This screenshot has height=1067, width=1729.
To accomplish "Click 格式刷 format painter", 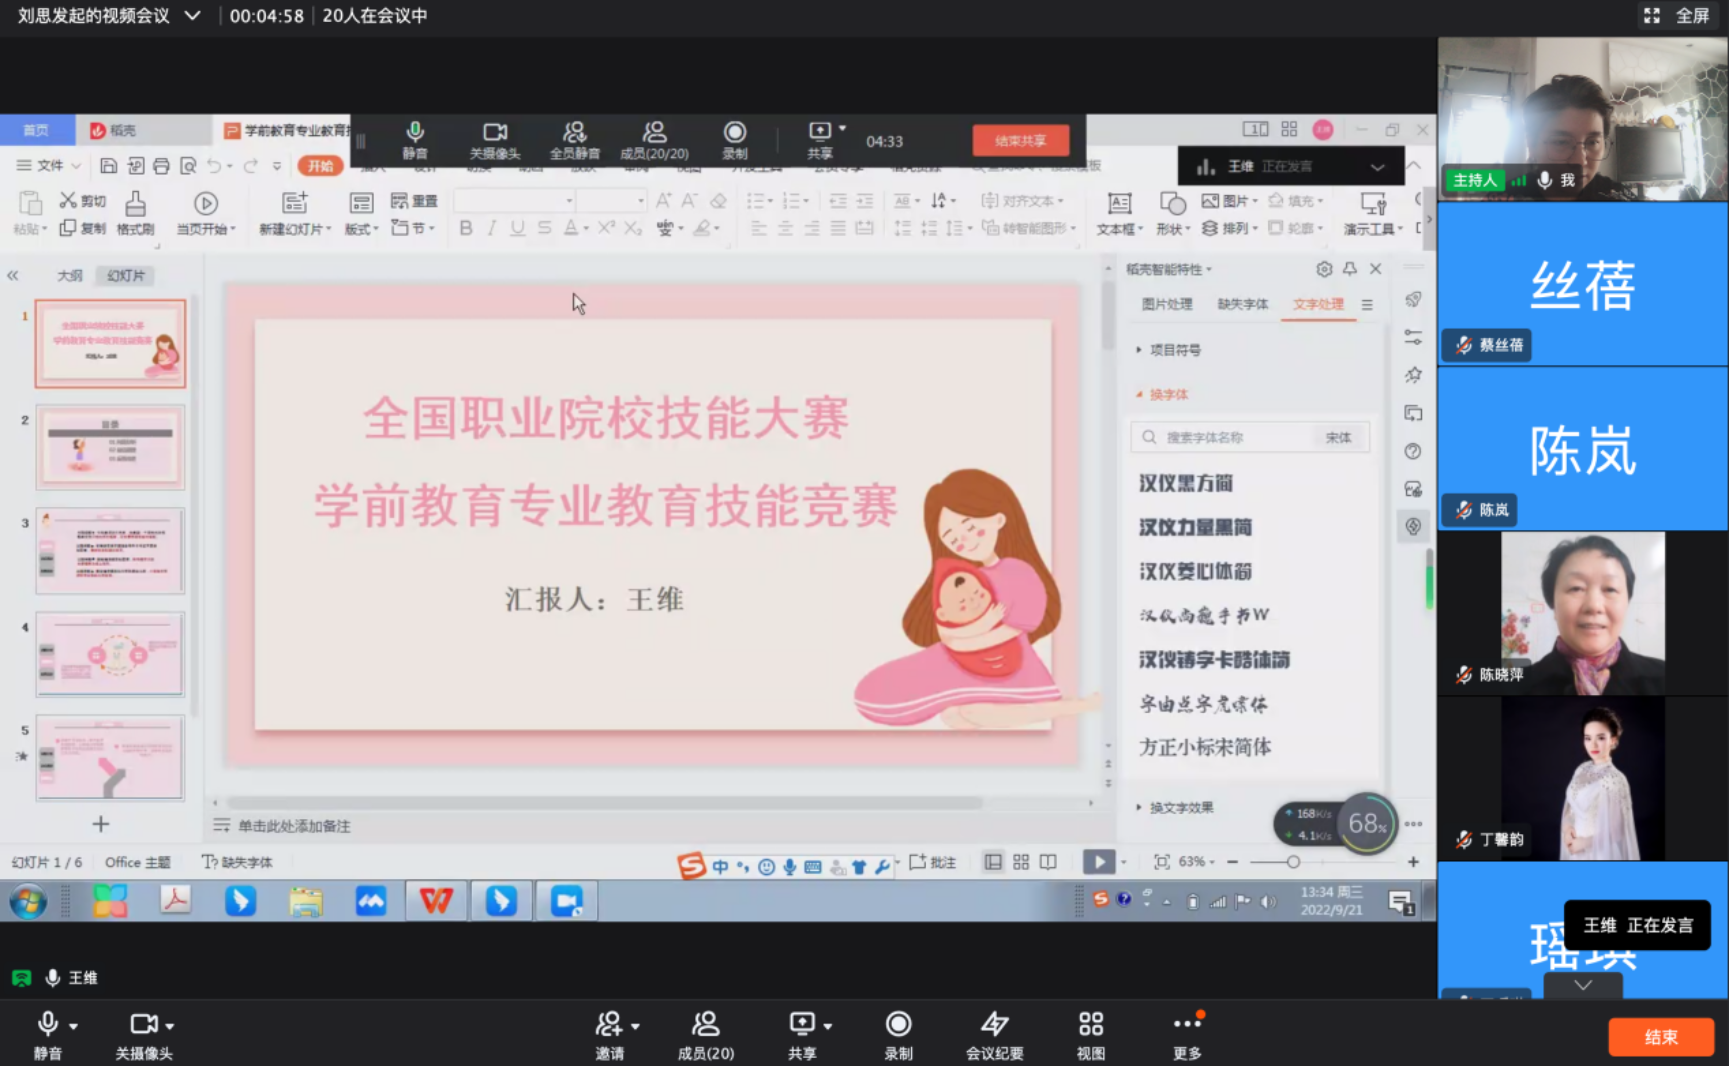I will tap(135, 213).
